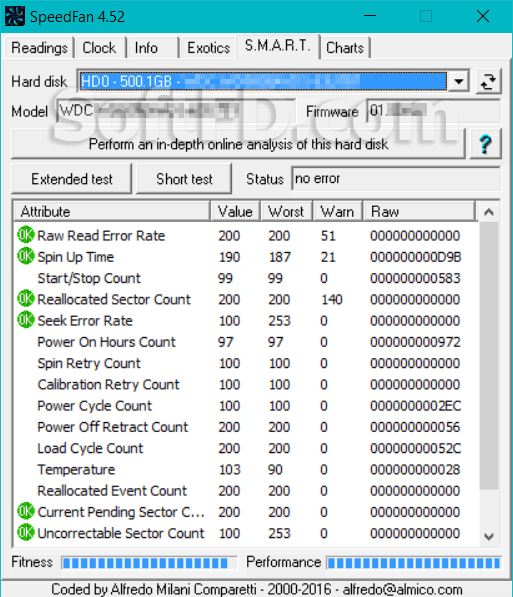
Task: Click raw value 00000000D9B
Action: click(415, 257)
